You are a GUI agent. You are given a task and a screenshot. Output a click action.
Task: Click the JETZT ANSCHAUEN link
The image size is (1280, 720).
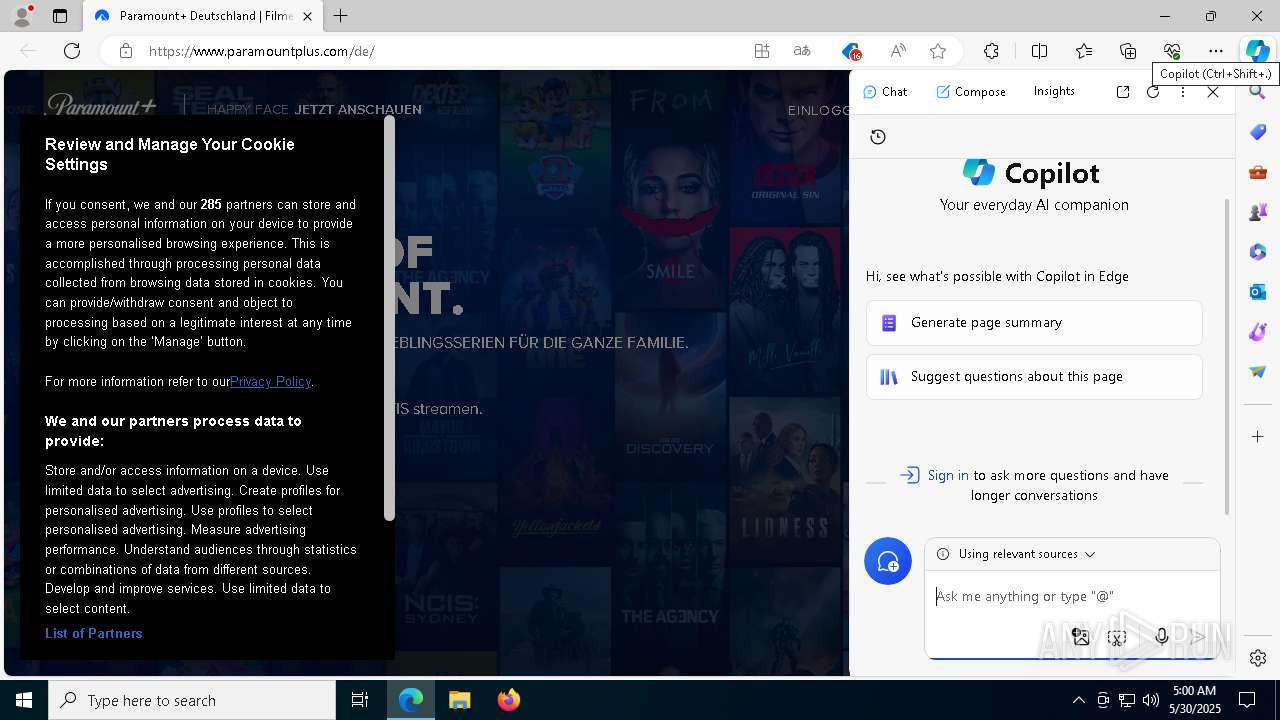pyautogui.click(x=358, y=109)
